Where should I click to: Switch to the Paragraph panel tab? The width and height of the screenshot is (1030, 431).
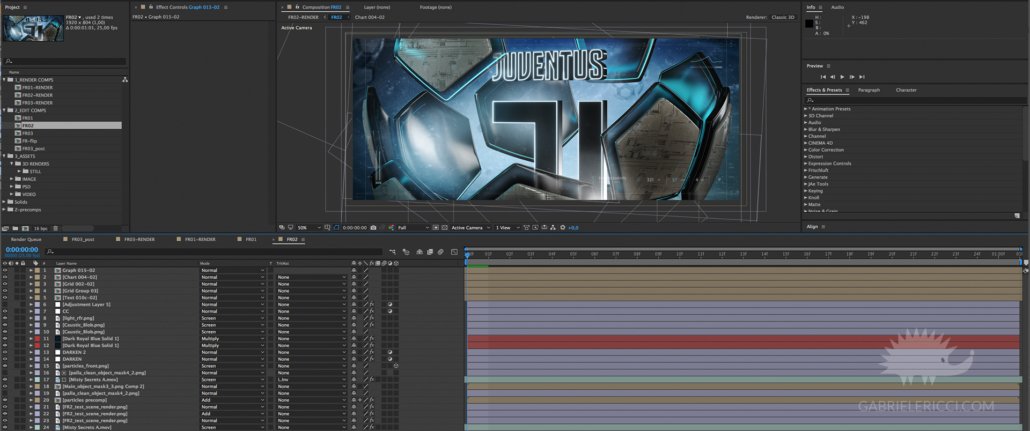click(x=868, y=90)
